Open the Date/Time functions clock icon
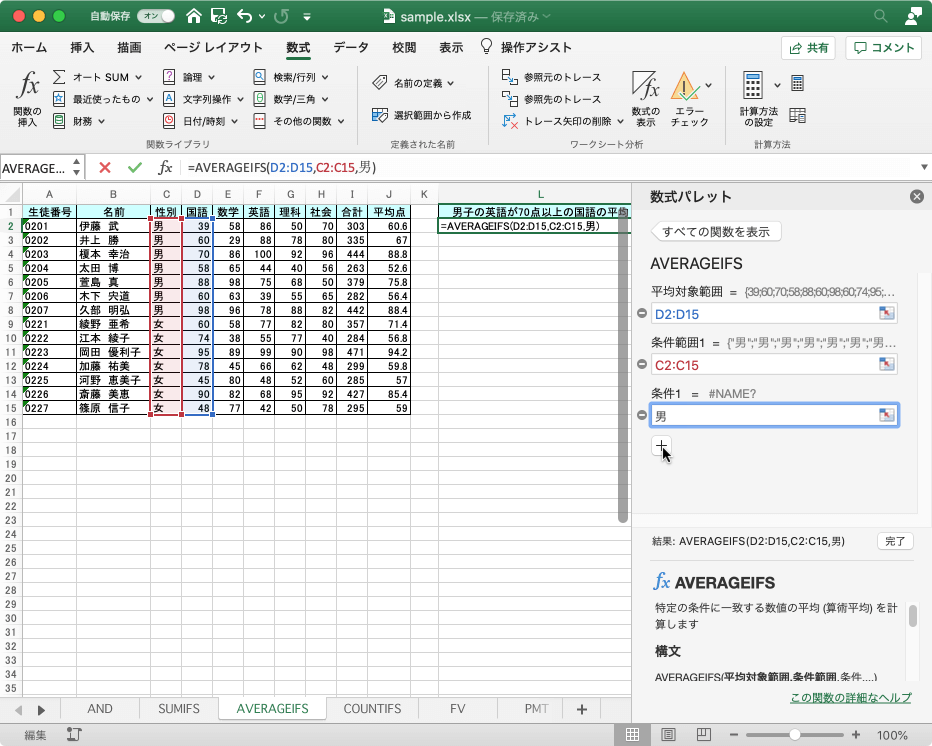 (x=169, y=121)
